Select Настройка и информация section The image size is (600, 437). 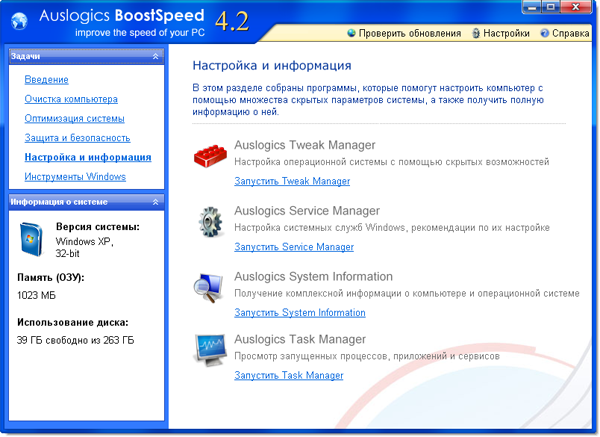click(x=88, y=157)
